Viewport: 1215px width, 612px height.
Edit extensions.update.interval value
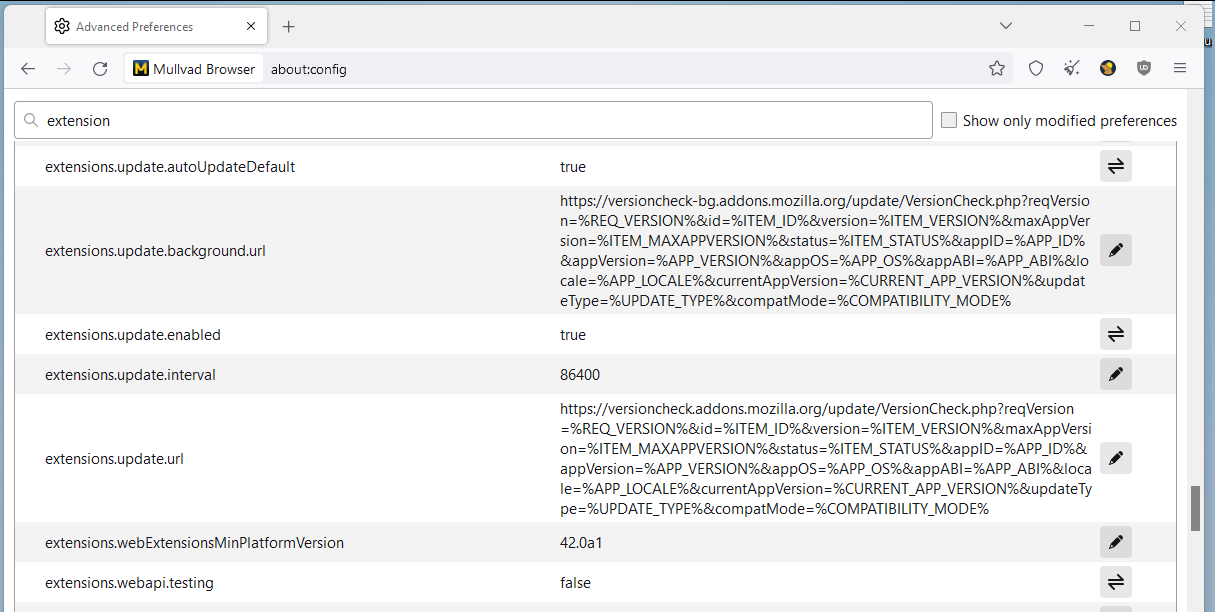tap(1115, 375)
